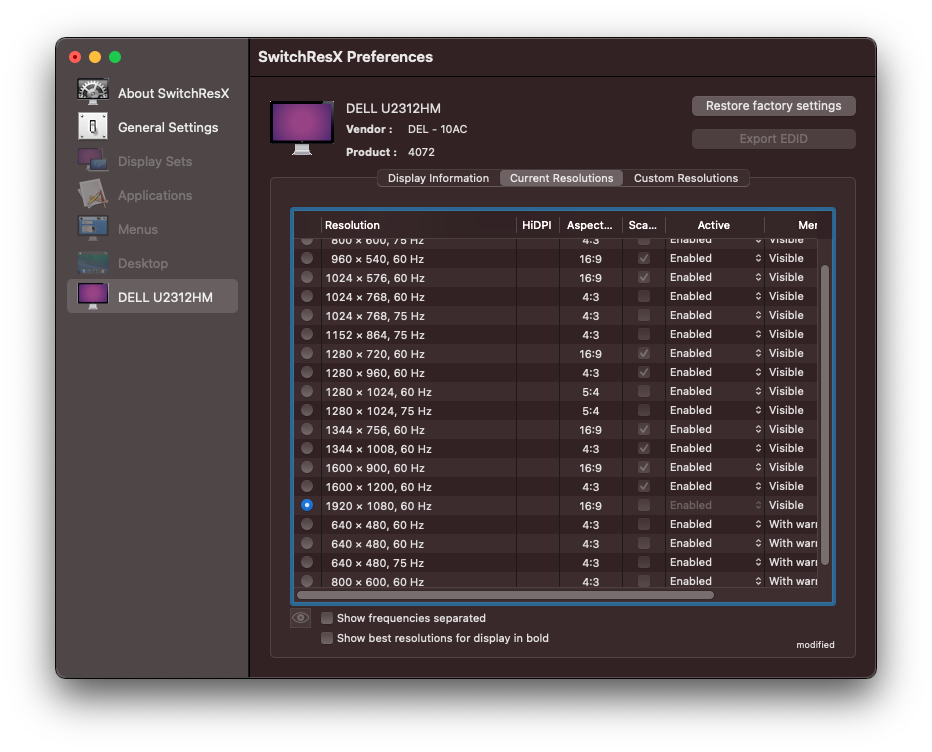932x752 pixels.
Task: Toggle Scaling checkbox for 1344 × 756 row
Action: (644, 430)
